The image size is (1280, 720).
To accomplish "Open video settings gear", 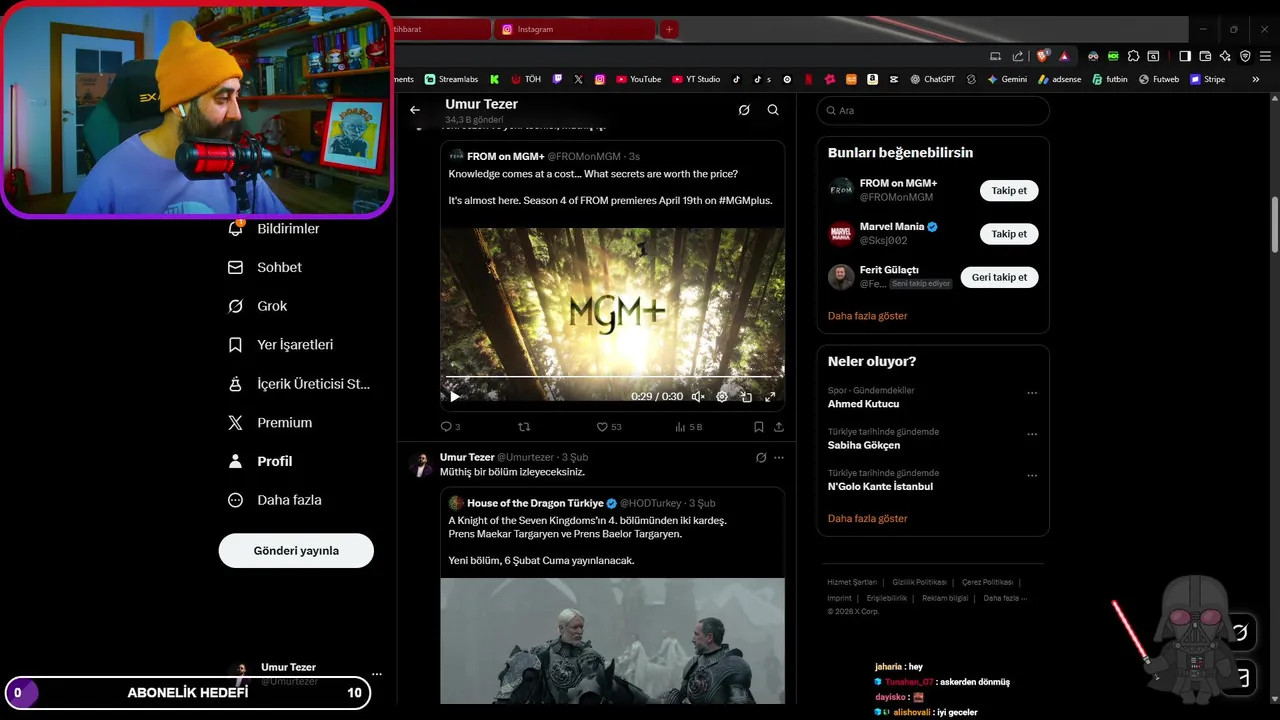I will click(x=722, y=397).
